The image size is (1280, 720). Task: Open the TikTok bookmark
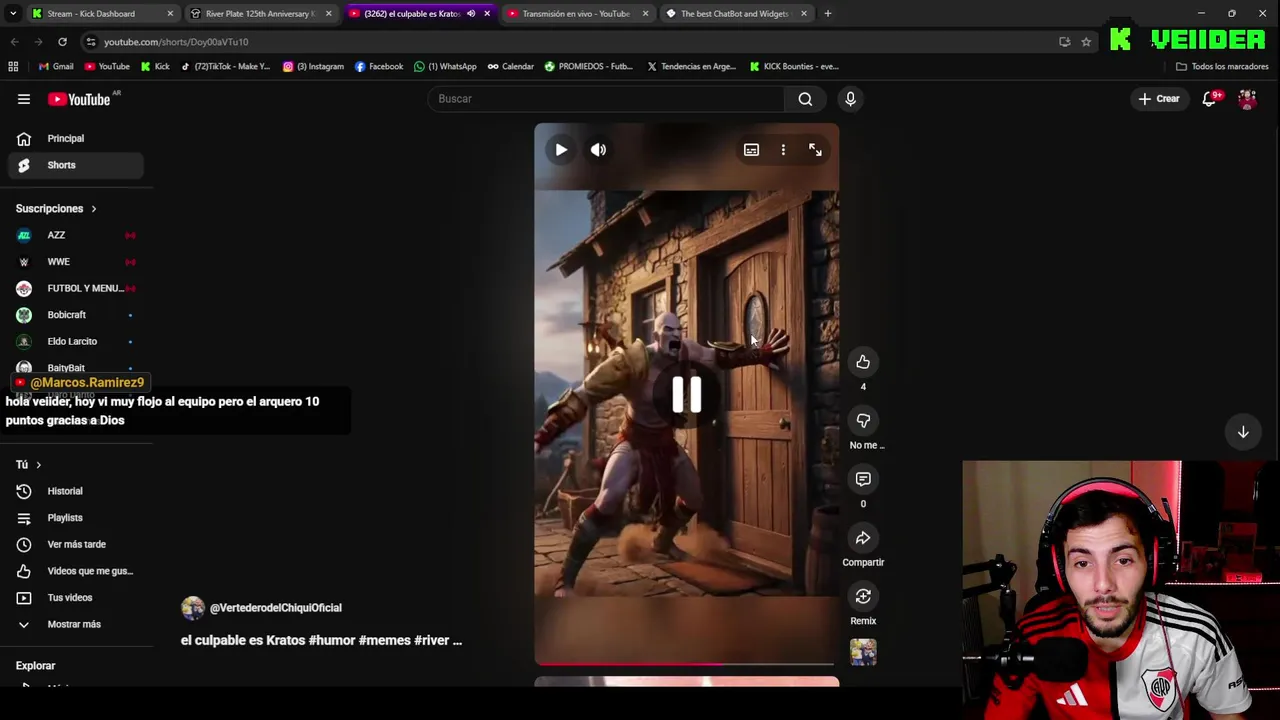point(225,67)
